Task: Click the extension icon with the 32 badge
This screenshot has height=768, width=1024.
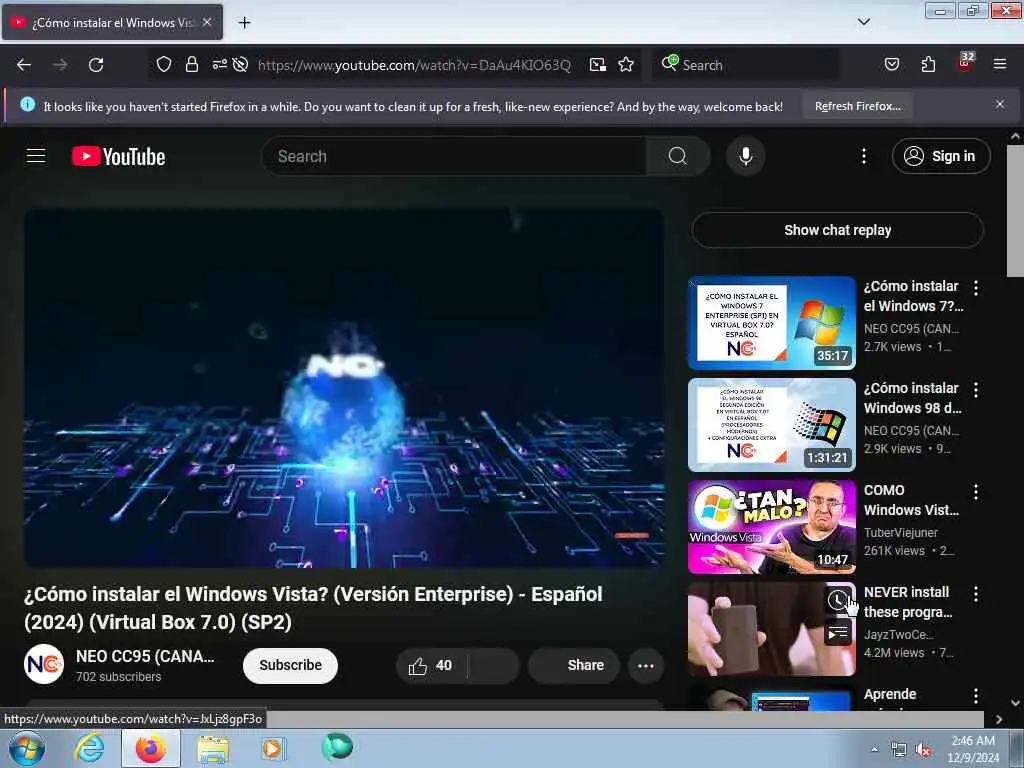Action: coord(965,61)
